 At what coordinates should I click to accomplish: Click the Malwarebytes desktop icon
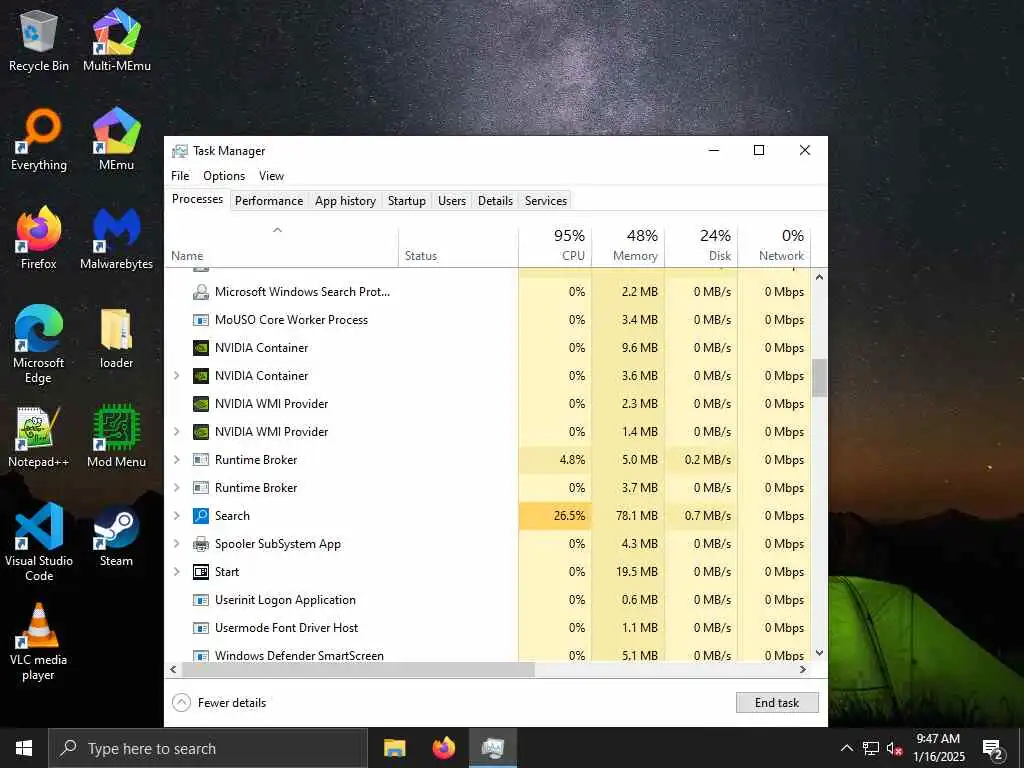[x=117, y=238]
